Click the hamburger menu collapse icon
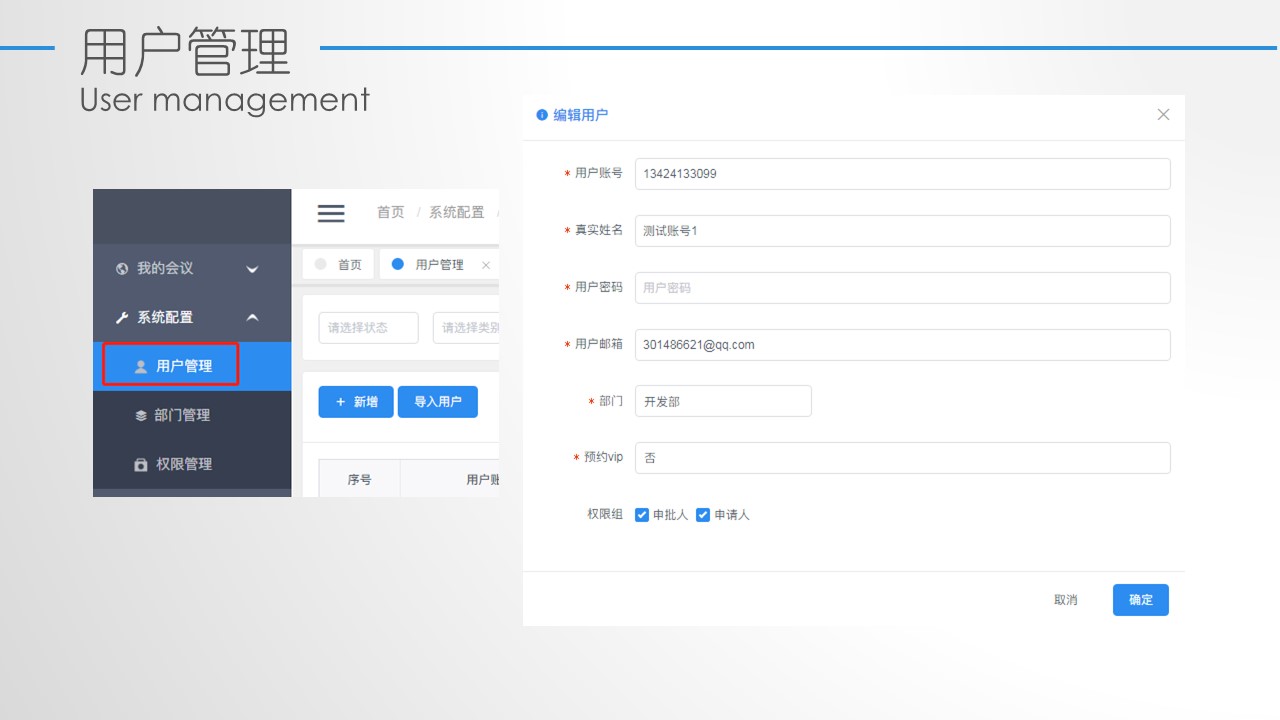This screenshot has width=1280, height=720. click(331, 213)
